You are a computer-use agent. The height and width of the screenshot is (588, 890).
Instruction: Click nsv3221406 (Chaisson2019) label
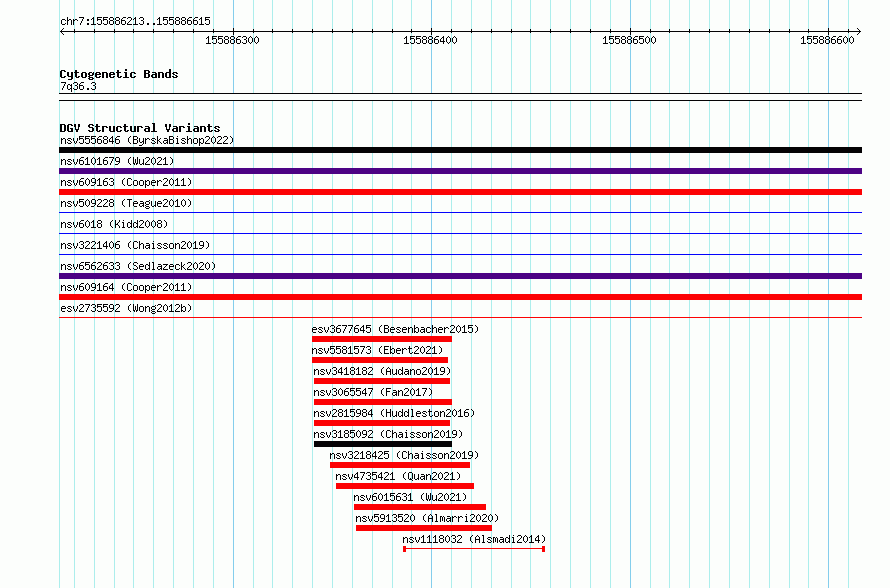point(135,245)
